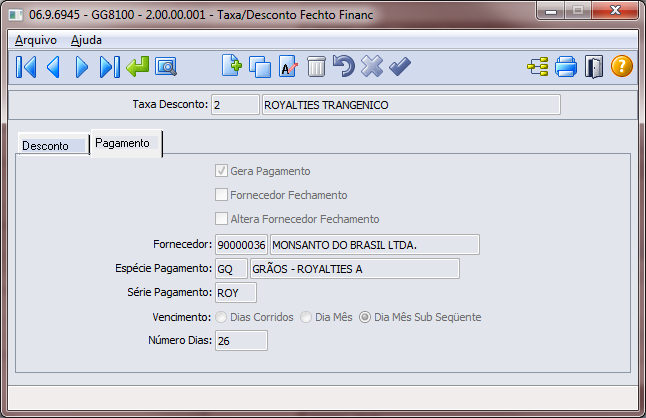Go to the next record
The image size is (646, 418).
(82, 67)
